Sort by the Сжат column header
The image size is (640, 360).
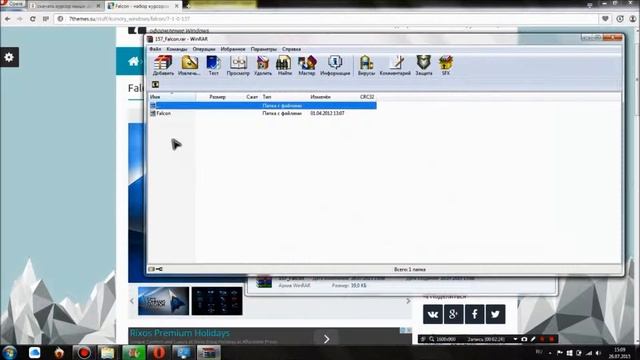pos(252,97)
